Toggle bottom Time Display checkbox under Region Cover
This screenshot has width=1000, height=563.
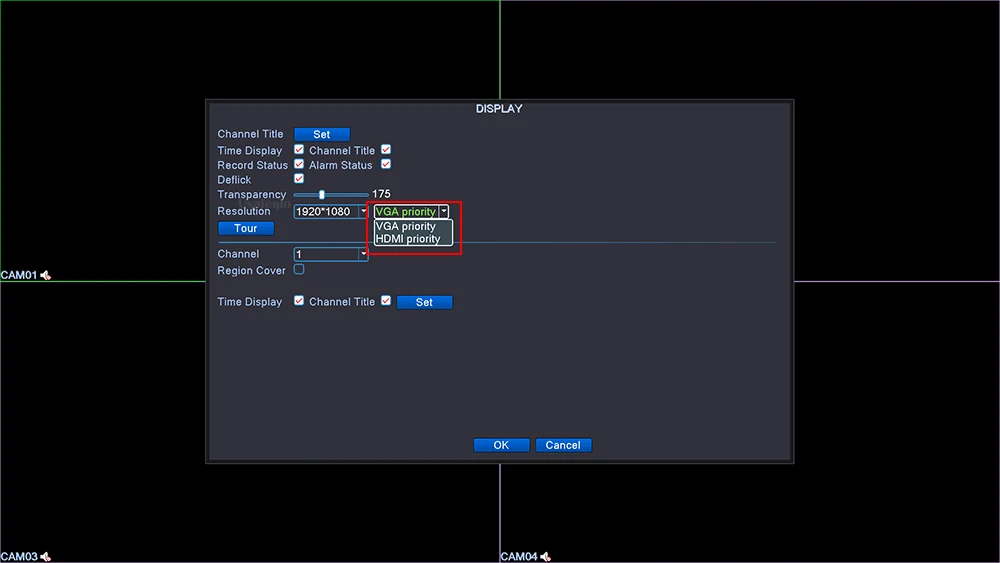tap(298, 300)
